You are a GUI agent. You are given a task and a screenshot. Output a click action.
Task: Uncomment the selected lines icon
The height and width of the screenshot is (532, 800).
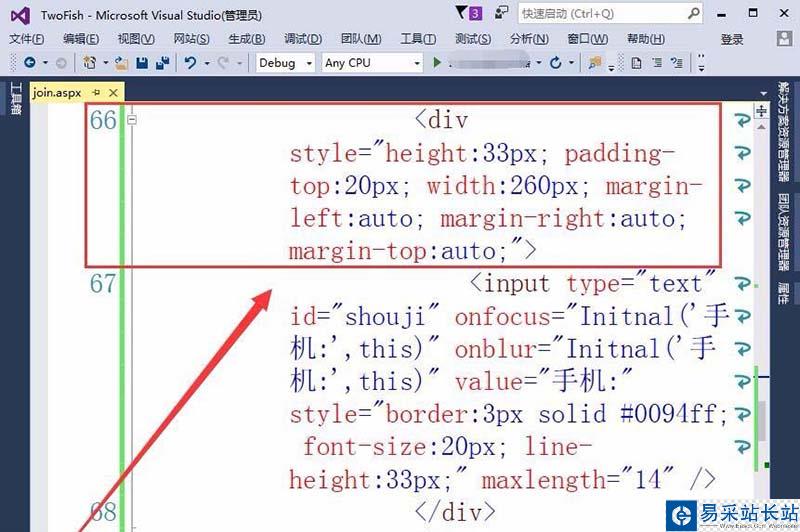[x=677, y=63]
